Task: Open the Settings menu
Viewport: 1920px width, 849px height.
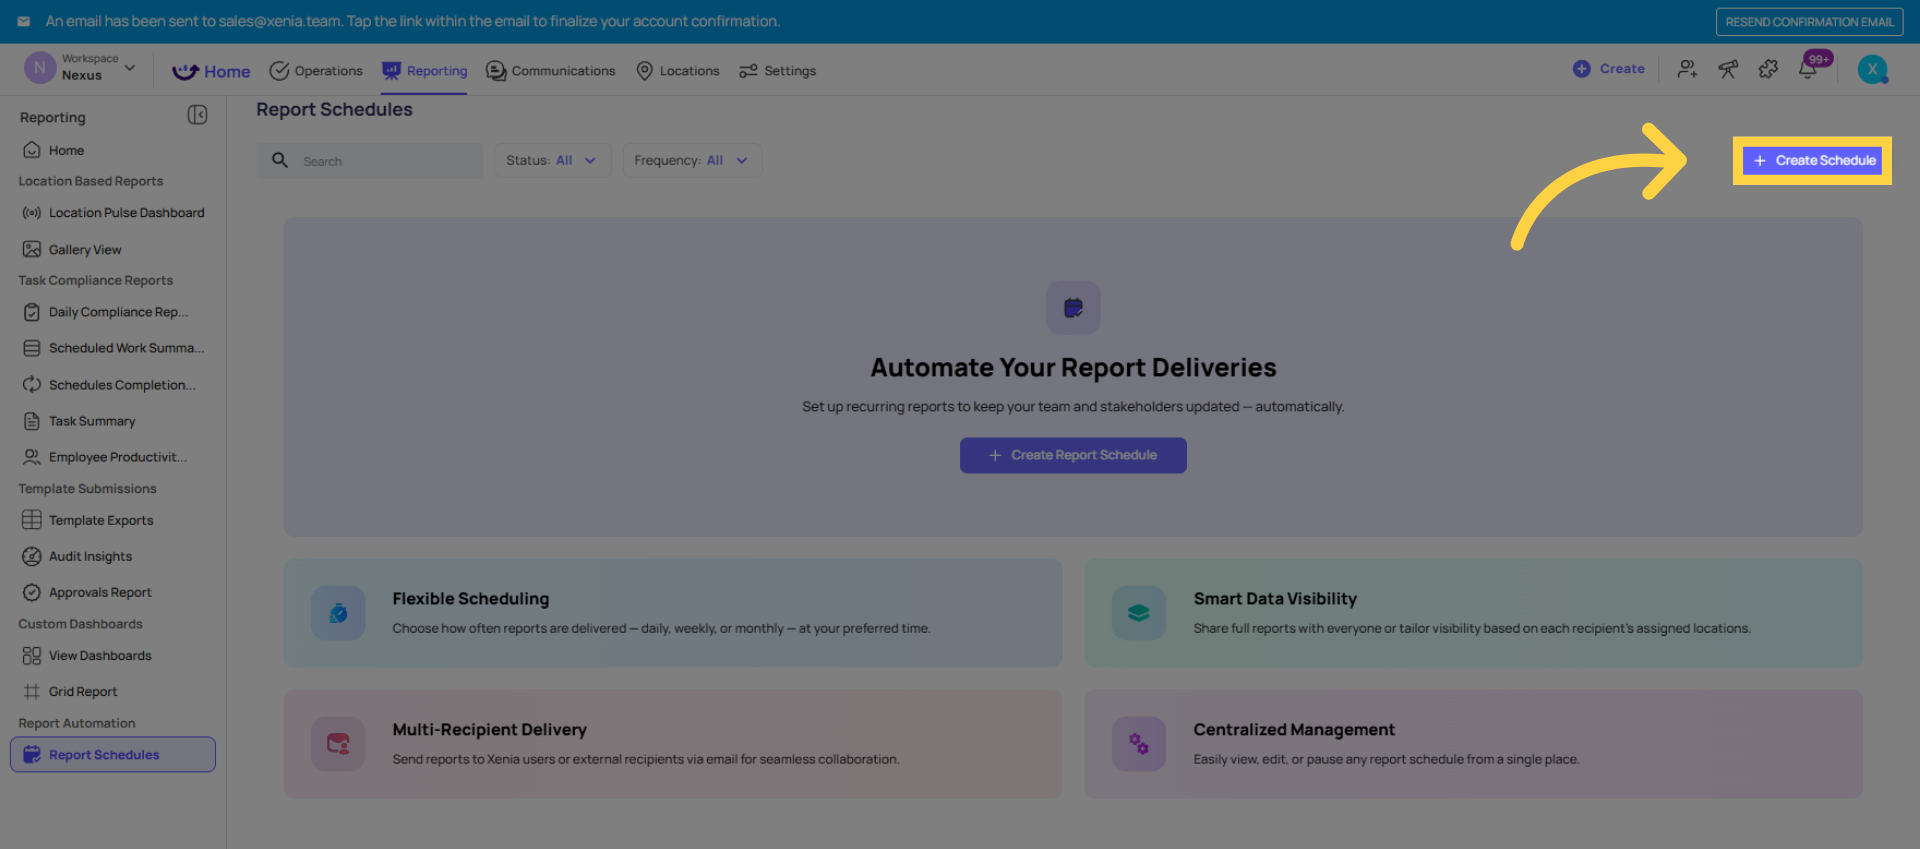Action: click(x=777, y=71)
